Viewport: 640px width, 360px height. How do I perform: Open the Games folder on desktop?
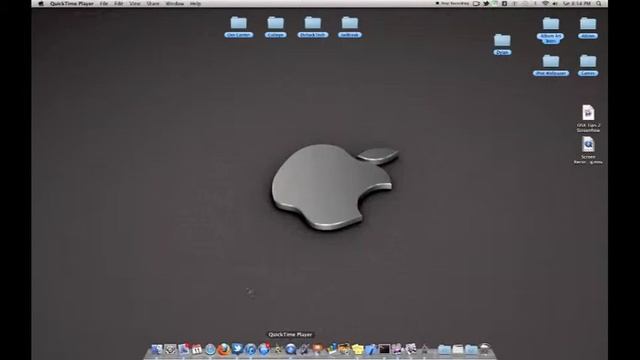click(588, 65)
